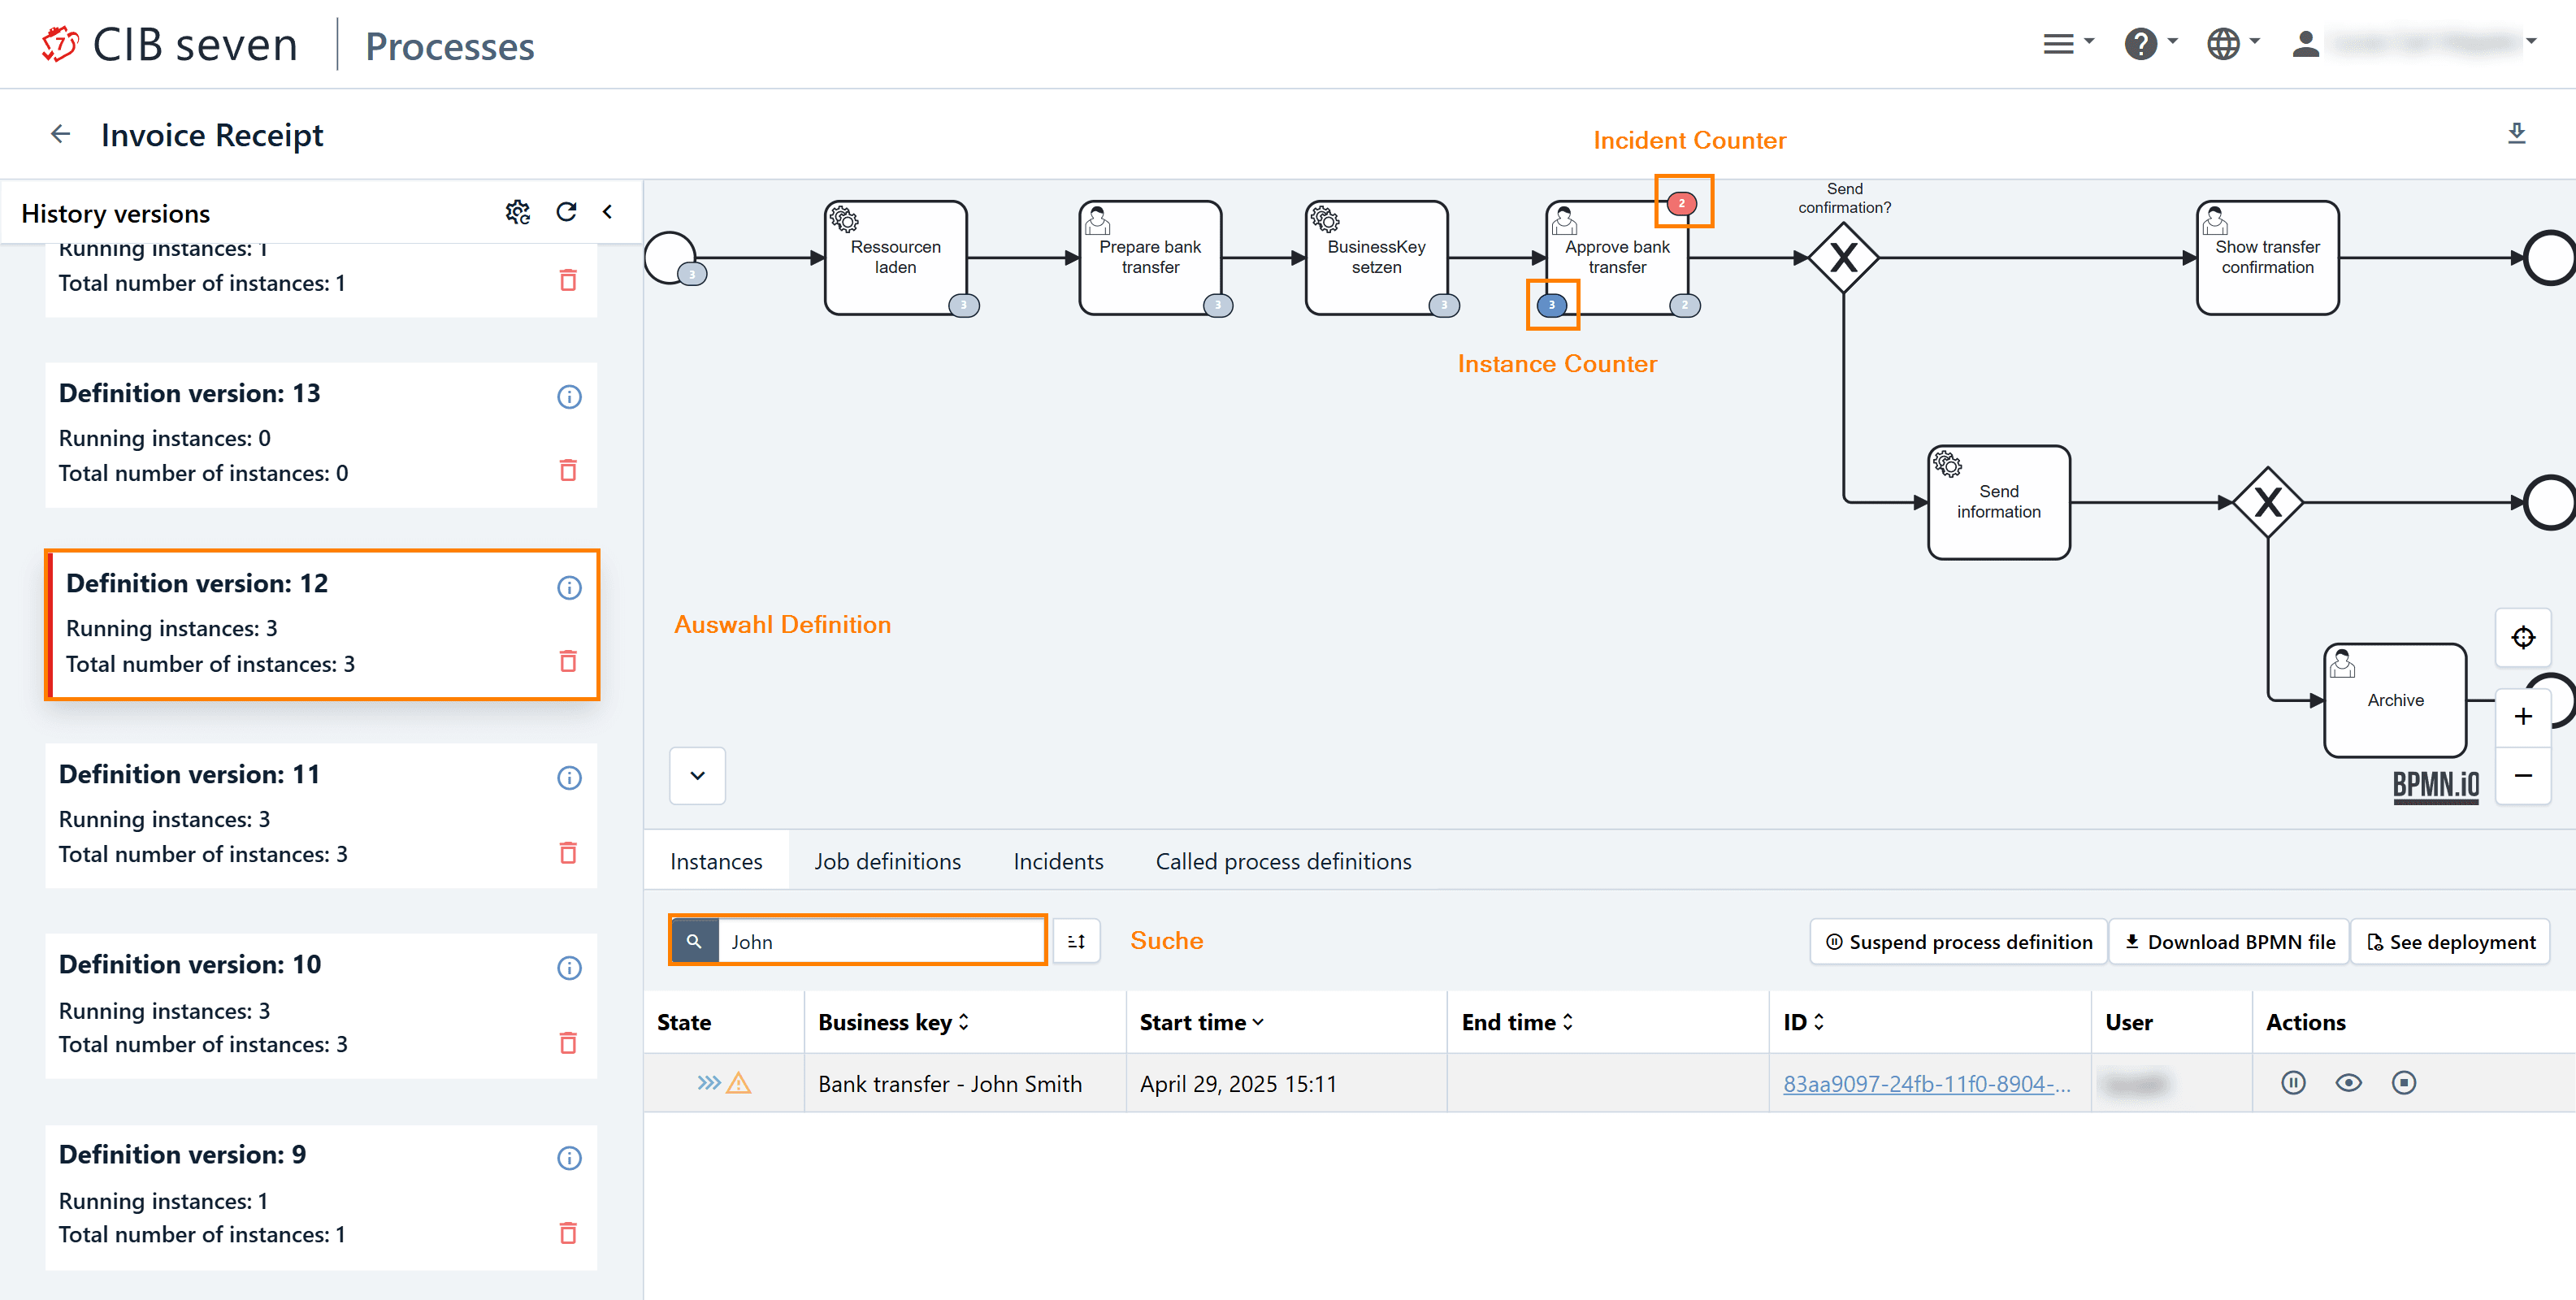Viewport: 2576px width, 1300px height.
Task: View instance details via eye icon
Action: (2348, 1083)
